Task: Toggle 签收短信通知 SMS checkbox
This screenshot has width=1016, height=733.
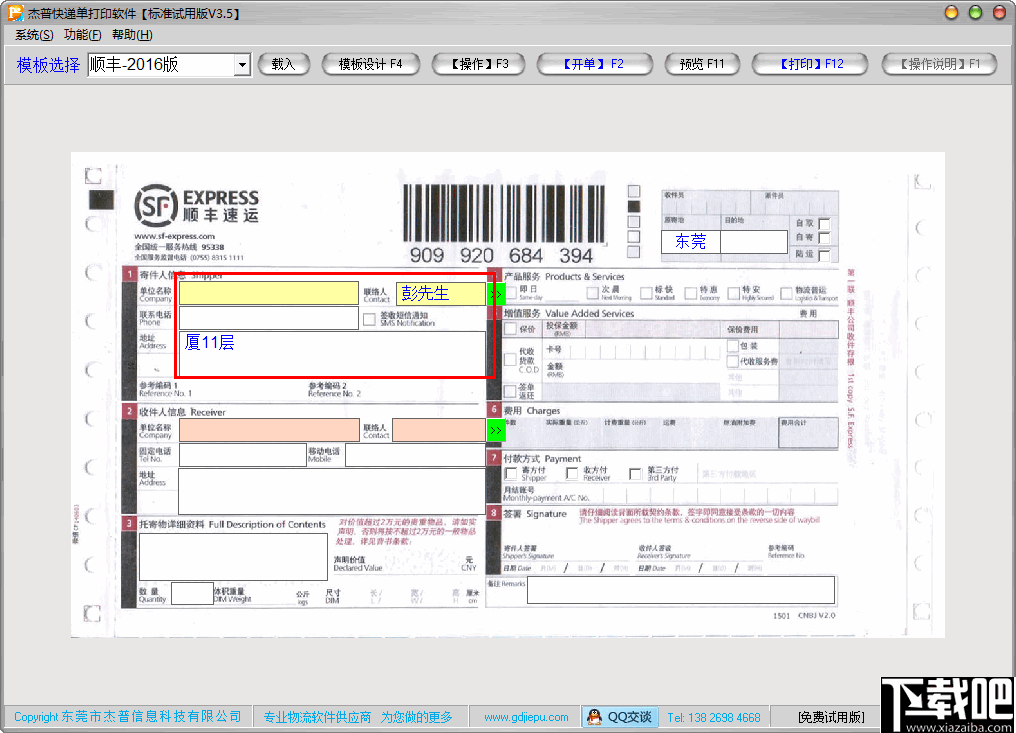Action: click(x=369, y=320)
